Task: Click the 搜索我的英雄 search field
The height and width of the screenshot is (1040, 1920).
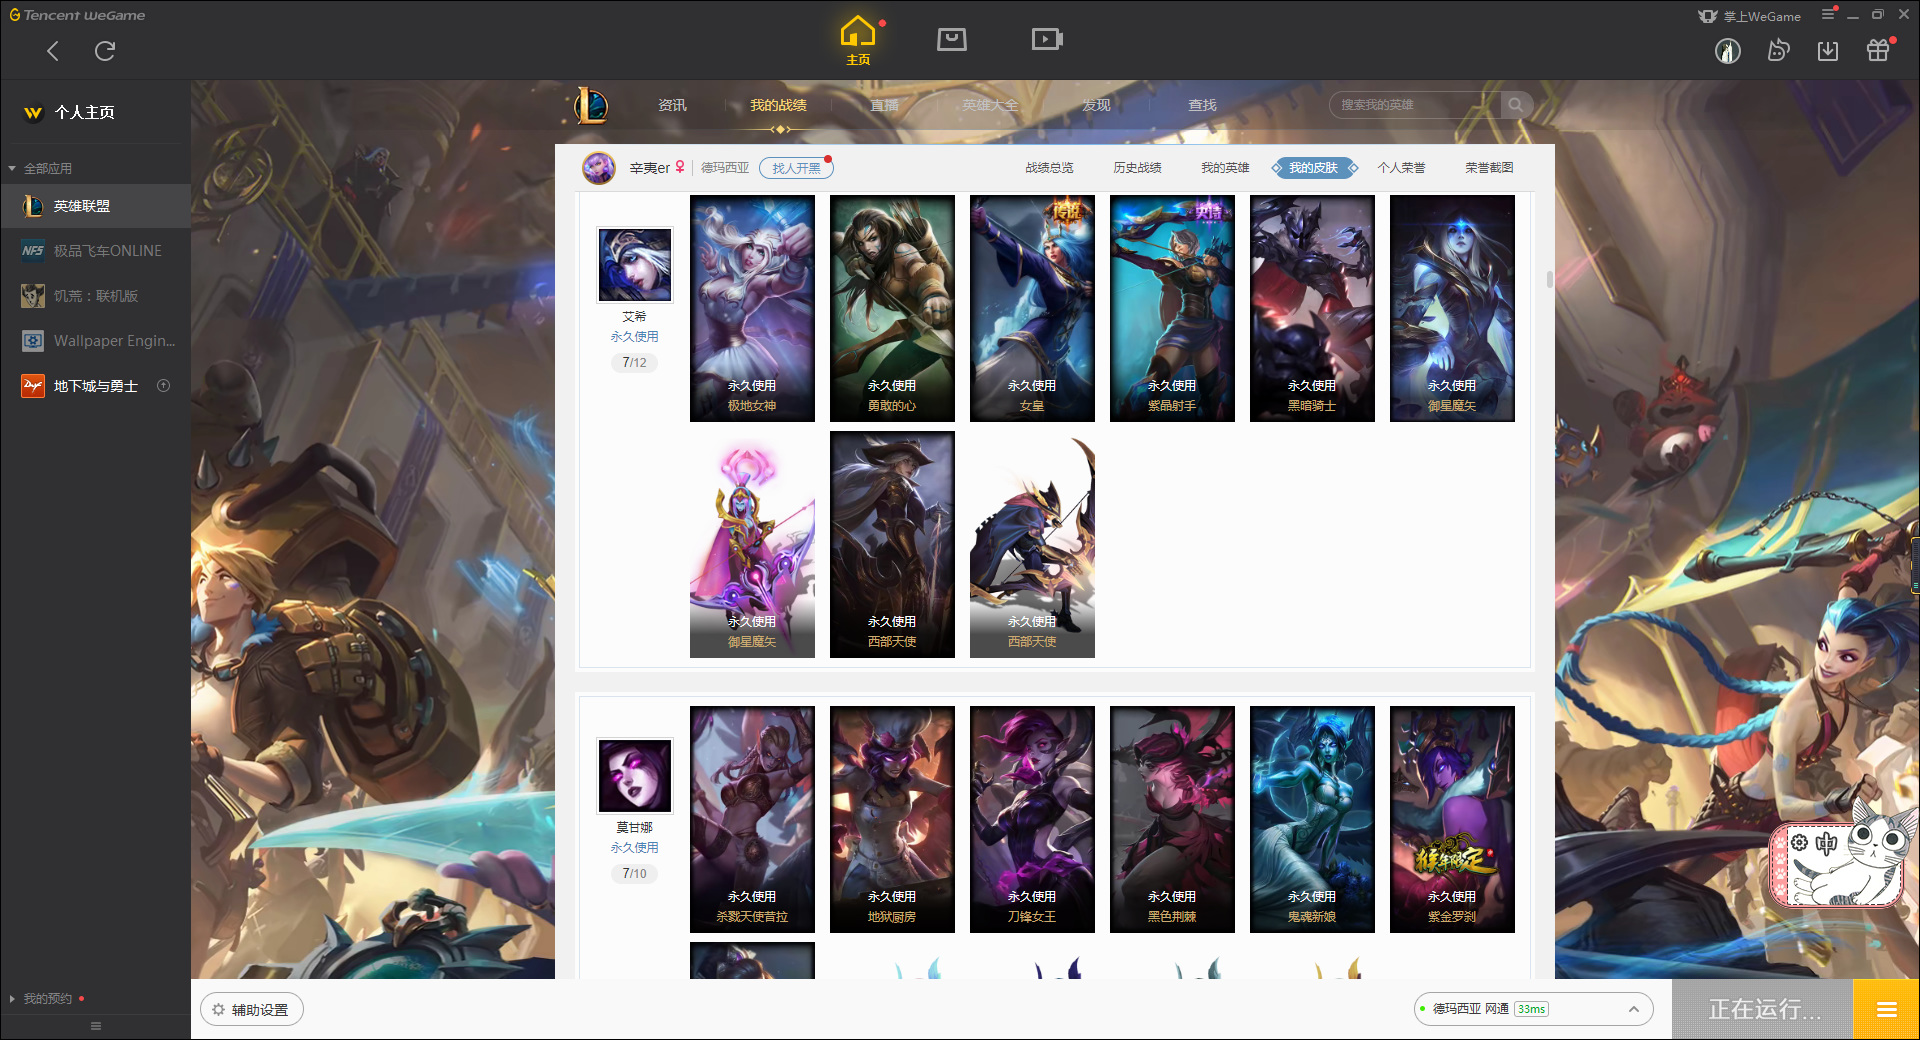Action: pyautogui.click(x=1415, y=105)
